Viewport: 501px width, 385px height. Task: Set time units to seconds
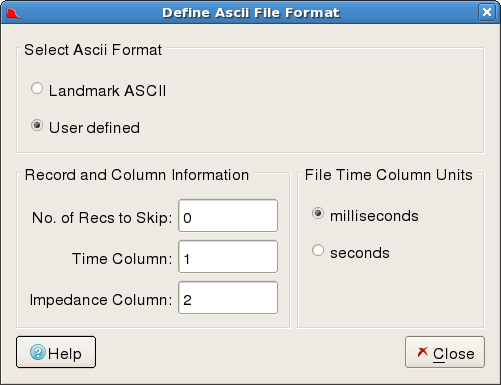[x=318, y=250]
